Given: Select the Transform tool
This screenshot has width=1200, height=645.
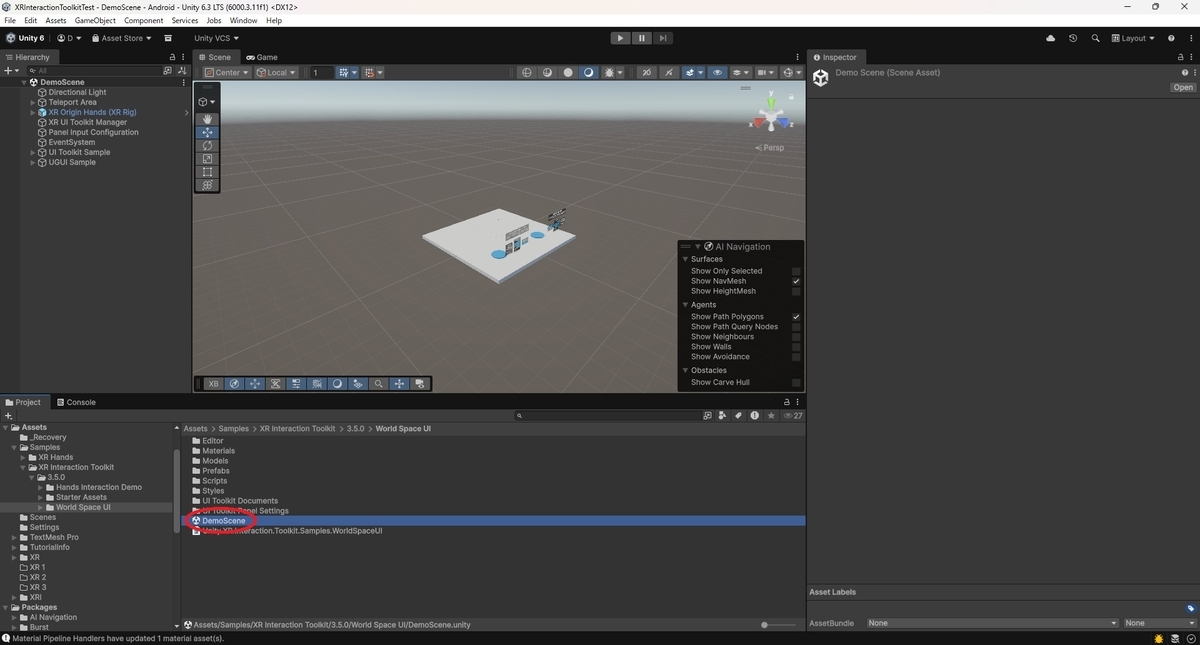Looking at the screenshot, I should click(x=207, y=185).
